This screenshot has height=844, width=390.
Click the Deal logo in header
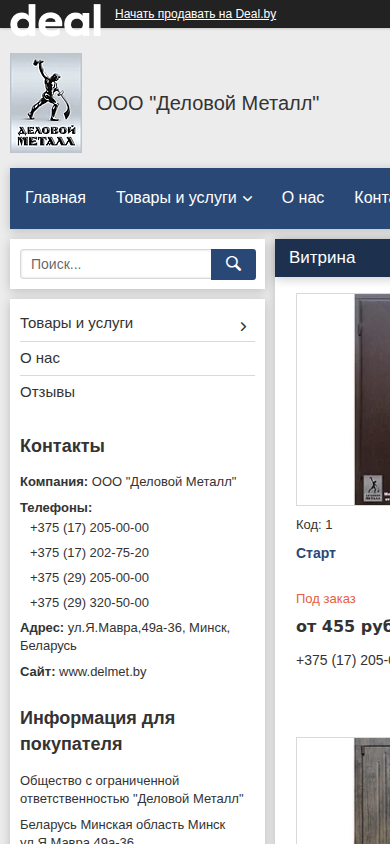[x=55, y=19]
